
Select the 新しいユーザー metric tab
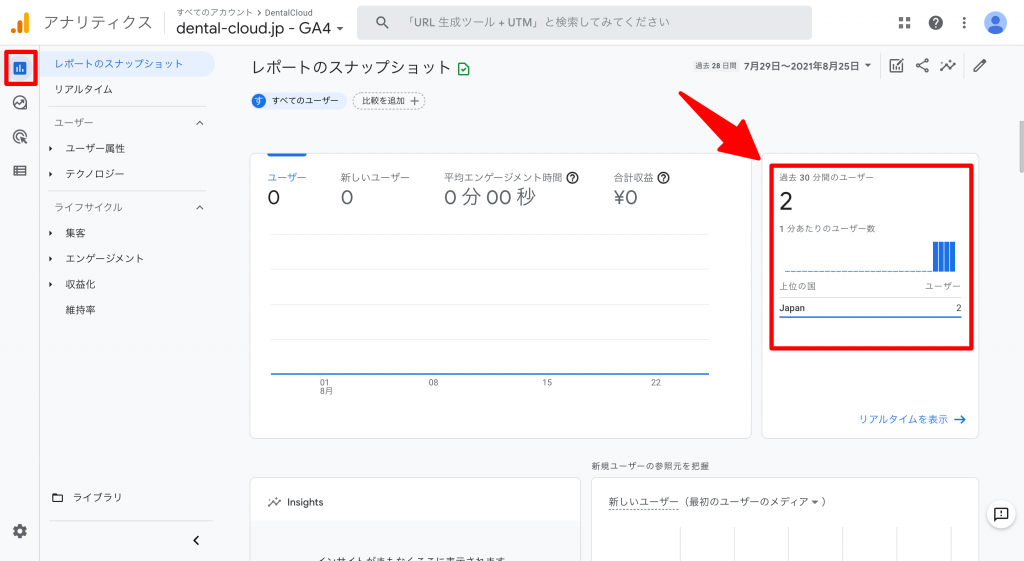coord(375,187)
